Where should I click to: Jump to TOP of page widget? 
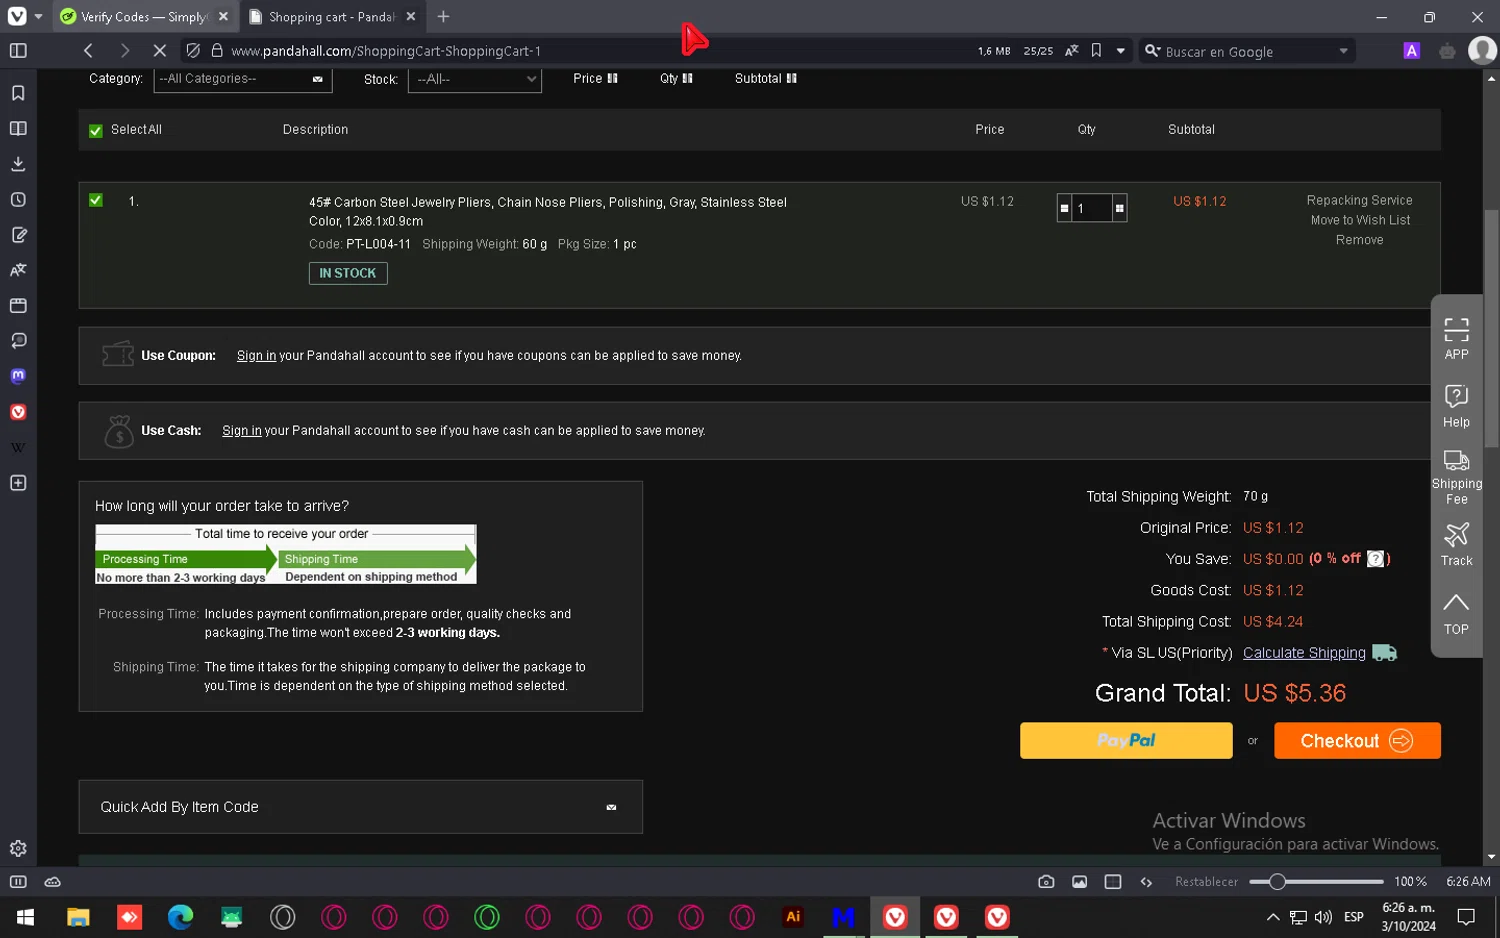(x=1456, y=614)
